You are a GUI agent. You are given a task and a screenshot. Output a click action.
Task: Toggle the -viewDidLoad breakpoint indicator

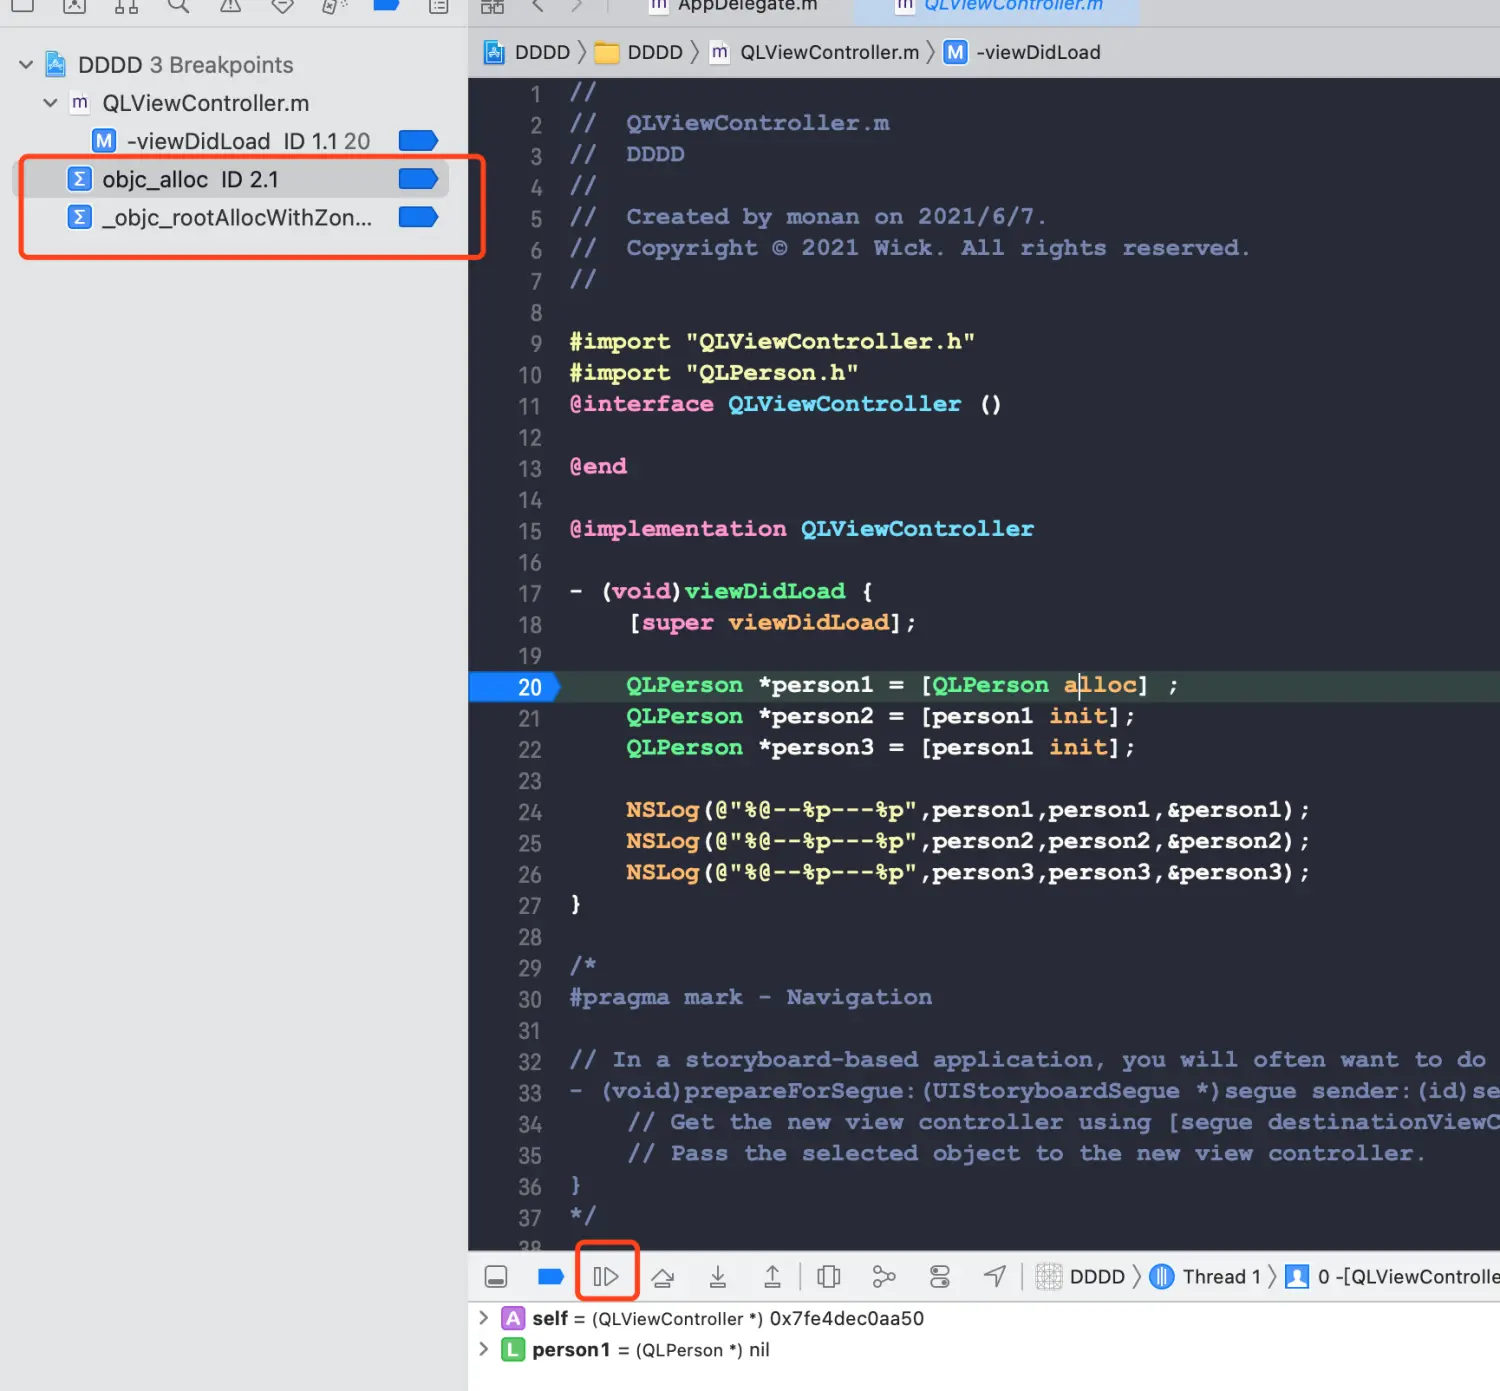coord(418,141)
